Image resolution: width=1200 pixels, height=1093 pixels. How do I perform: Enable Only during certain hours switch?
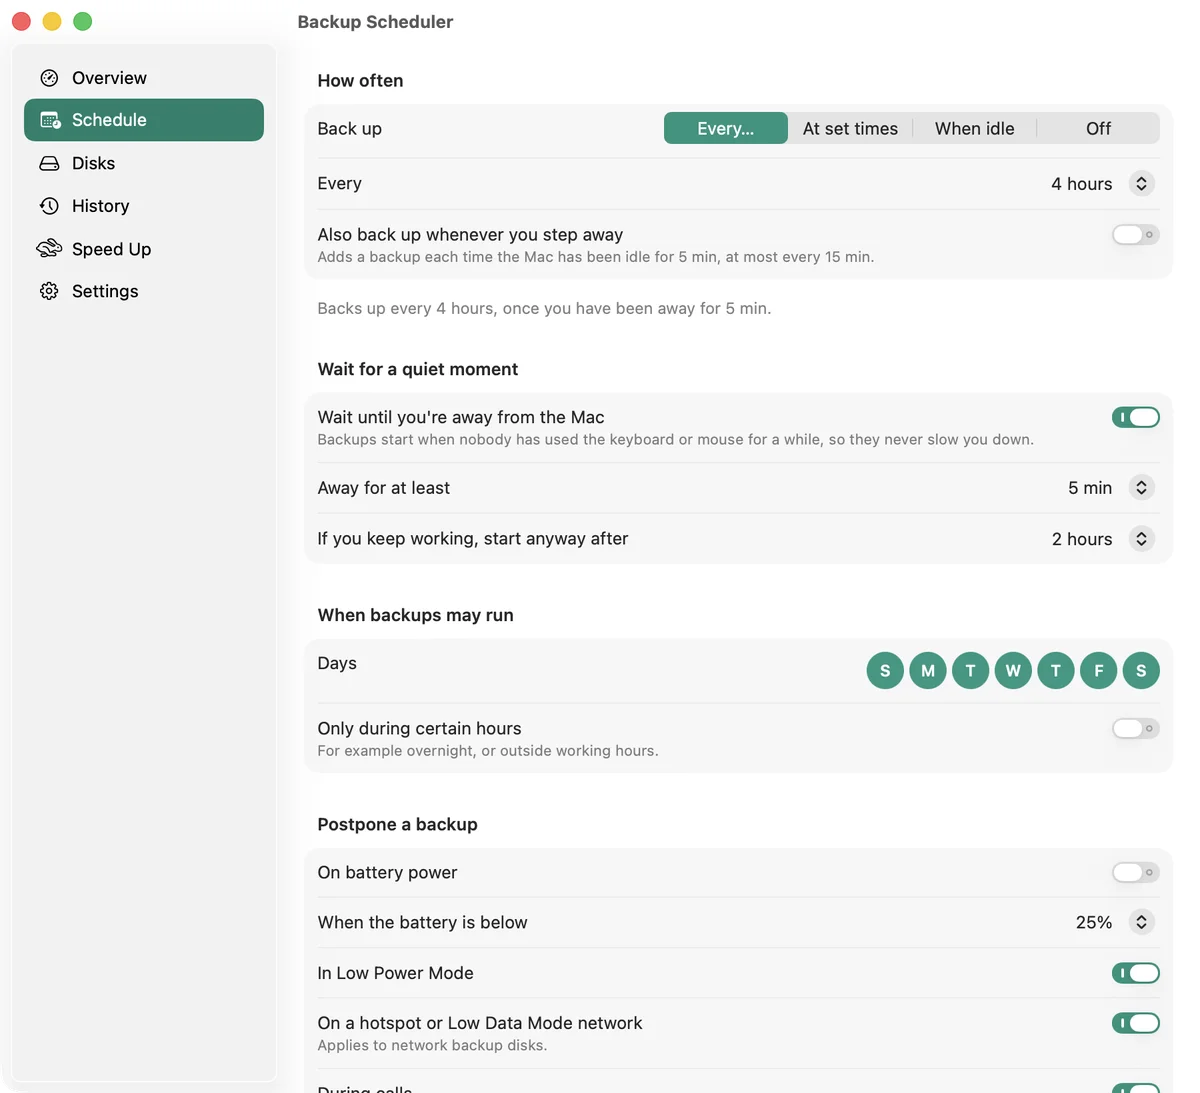tap(1135, 728)
